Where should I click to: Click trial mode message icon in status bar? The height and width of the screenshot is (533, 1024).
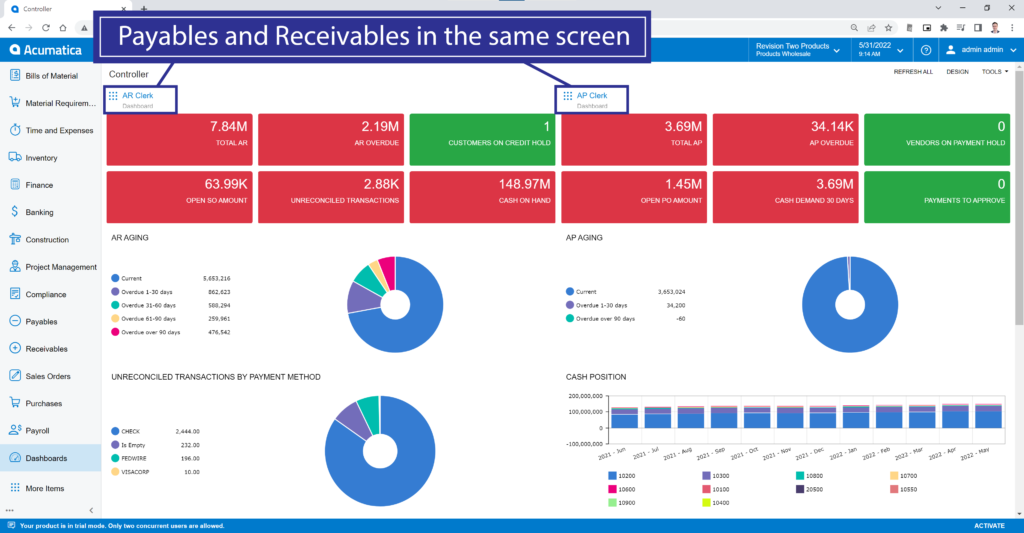(10, 525)
